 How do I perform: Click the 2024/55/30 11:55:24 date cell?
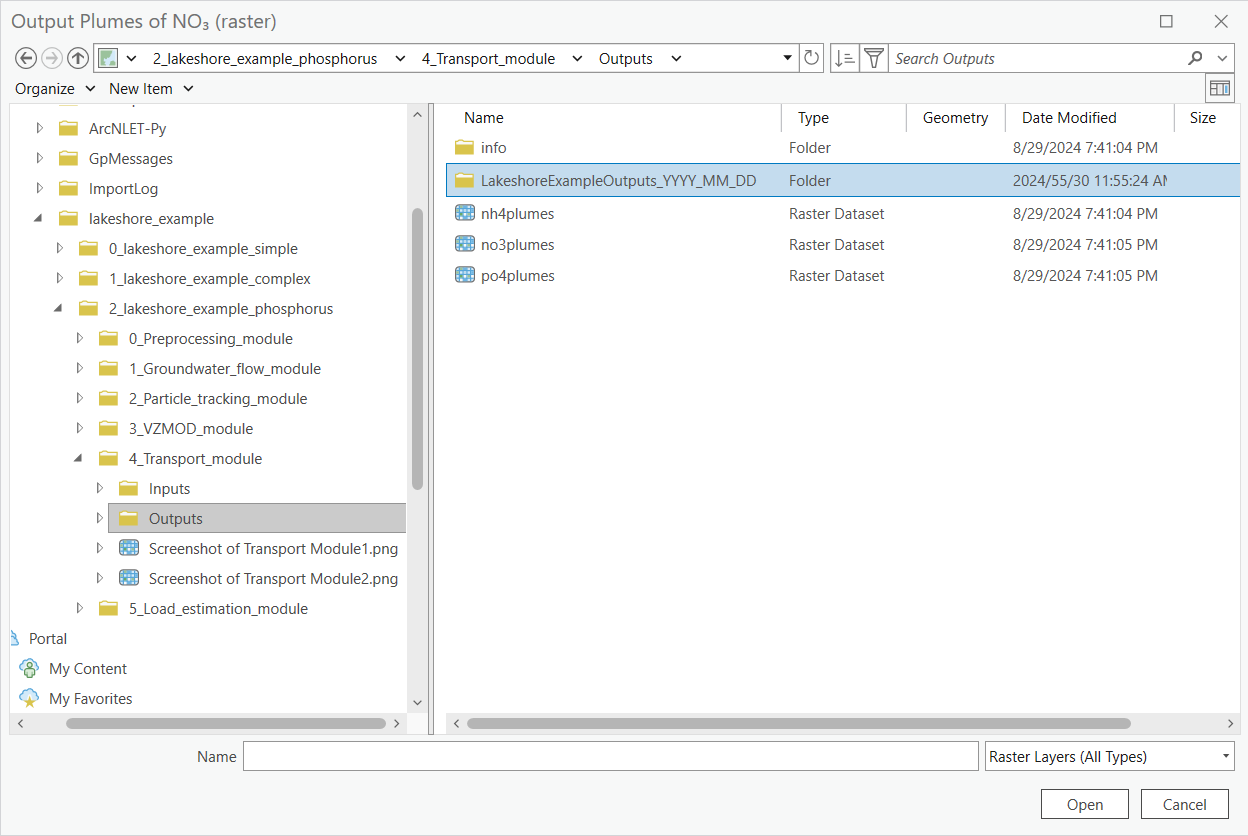coord(1089,181)
